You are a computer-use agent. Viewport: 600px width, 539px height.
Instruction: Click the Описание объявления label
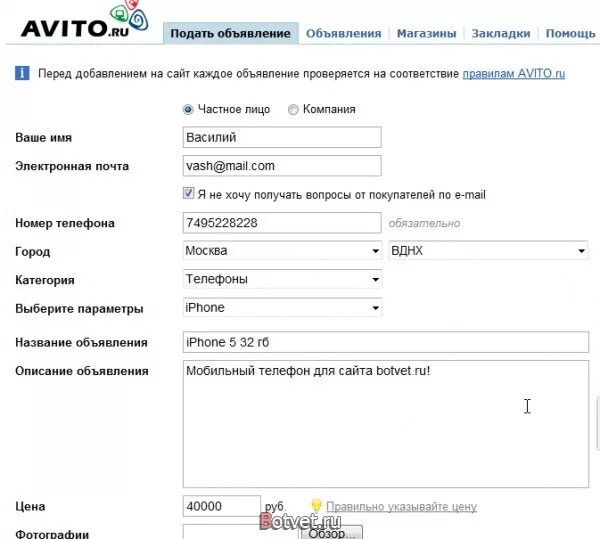82,371
